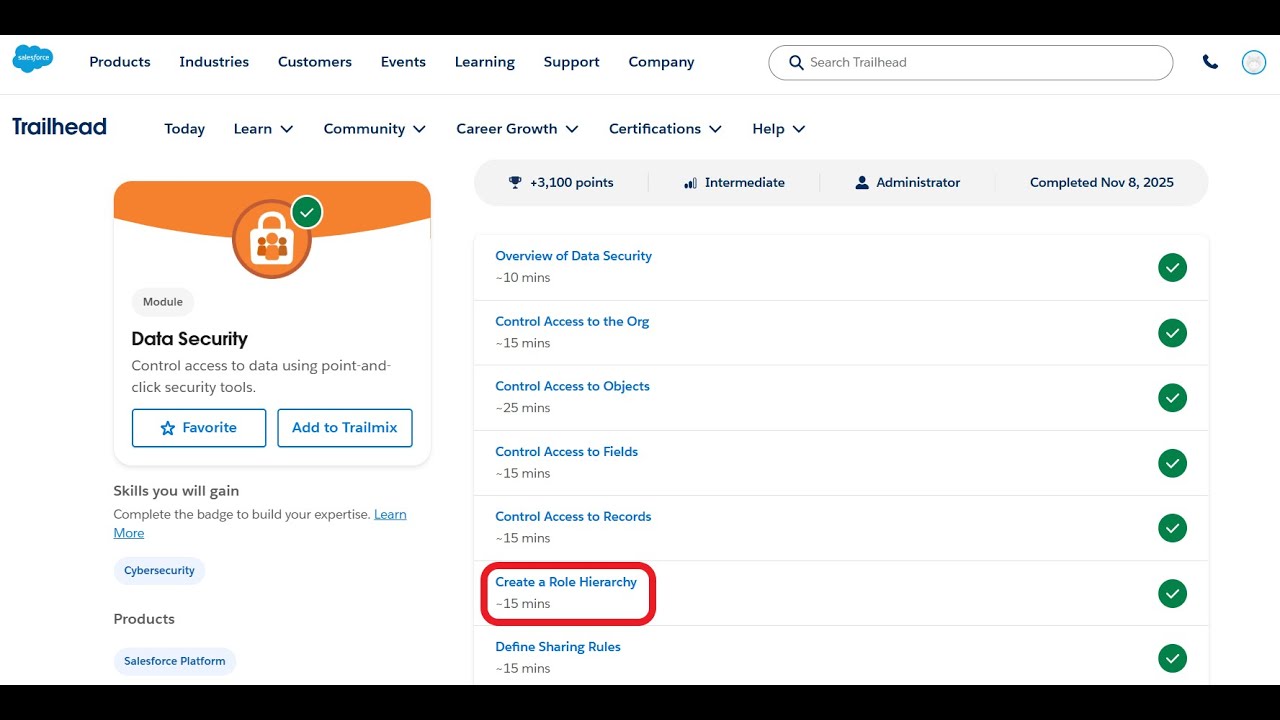Add to Trailmix button
1280x720 pixels.
345,428
